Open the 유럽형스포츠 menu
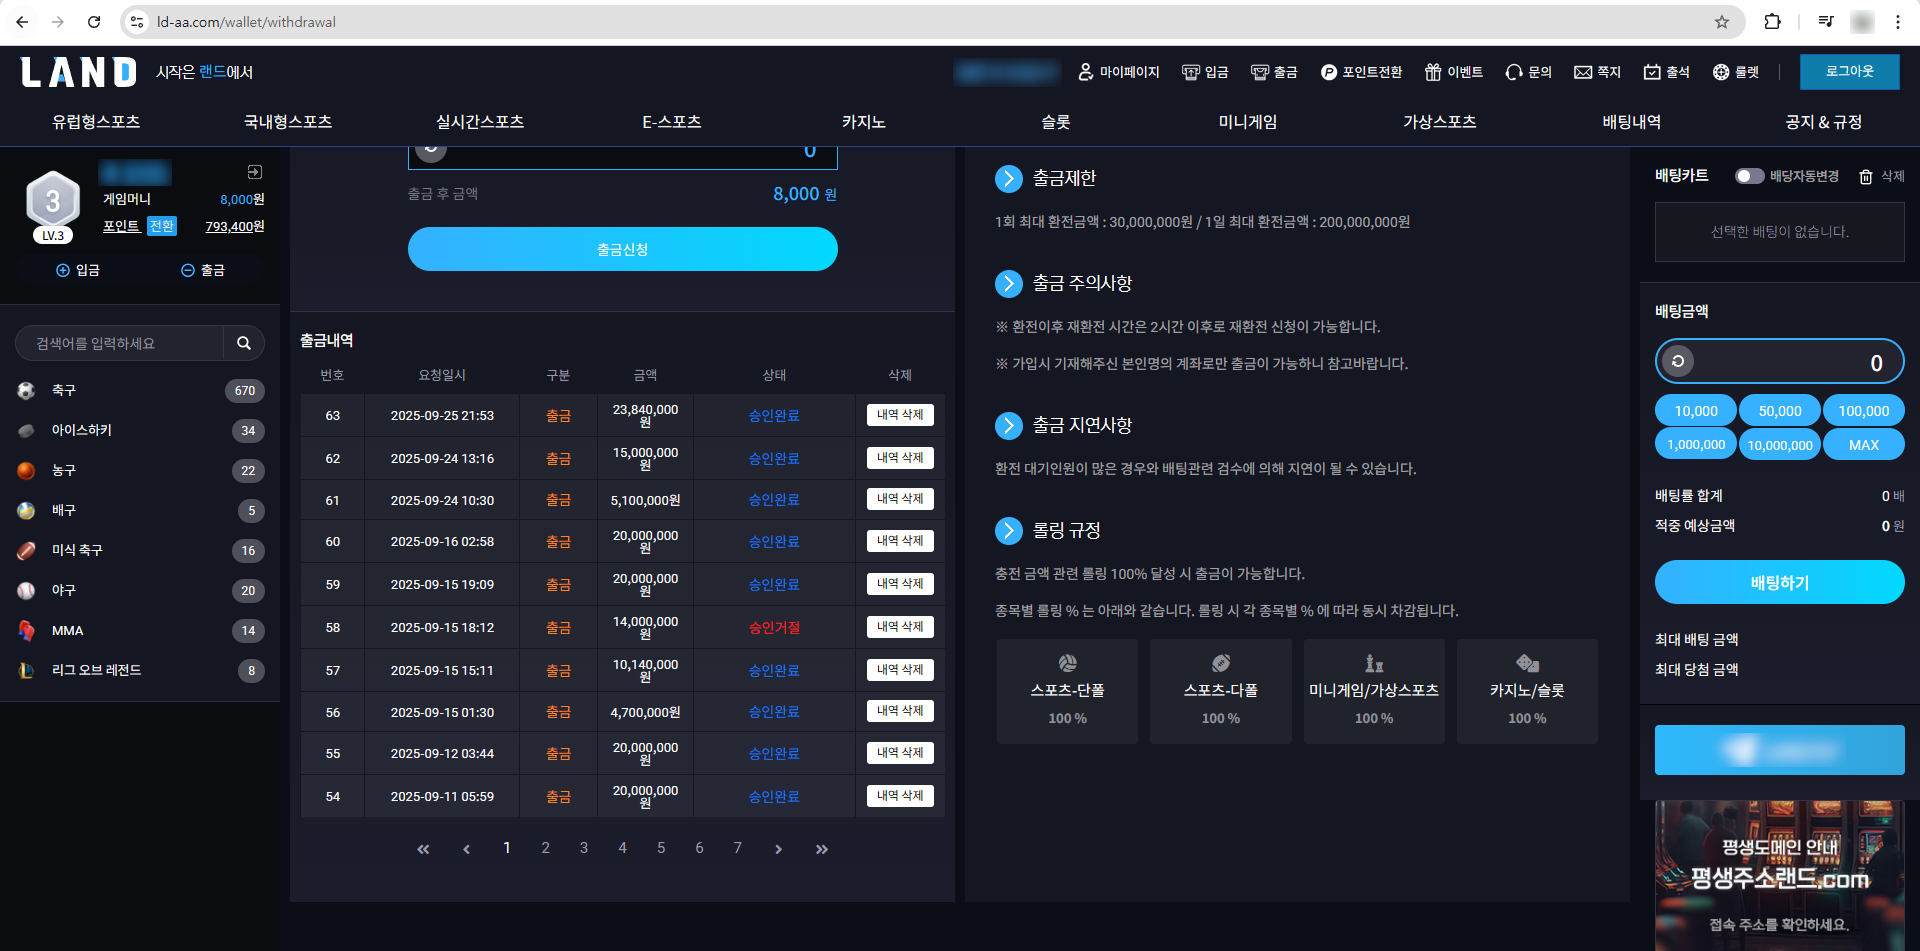 pos(96,122)
